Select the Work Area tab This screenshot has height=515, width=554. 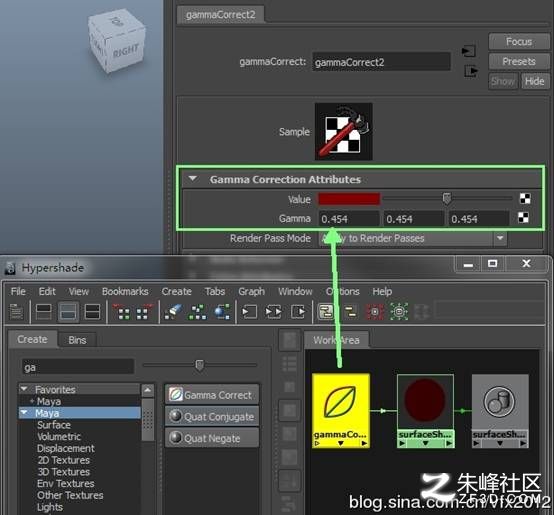point(336,340)
